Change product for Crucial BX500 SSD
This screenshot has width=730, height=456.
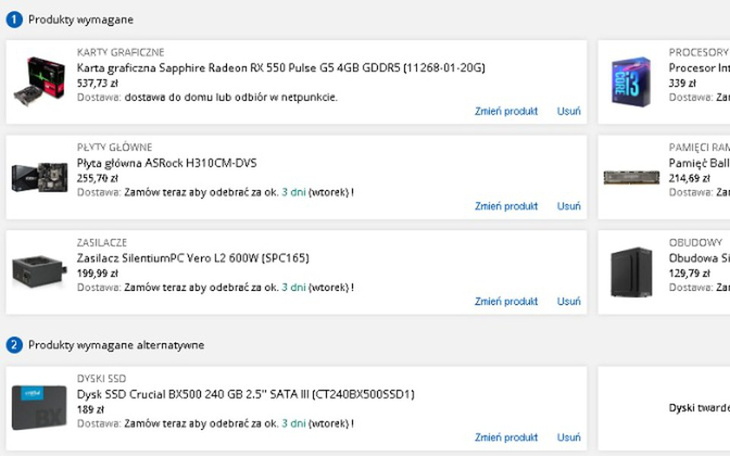[506, 437]
